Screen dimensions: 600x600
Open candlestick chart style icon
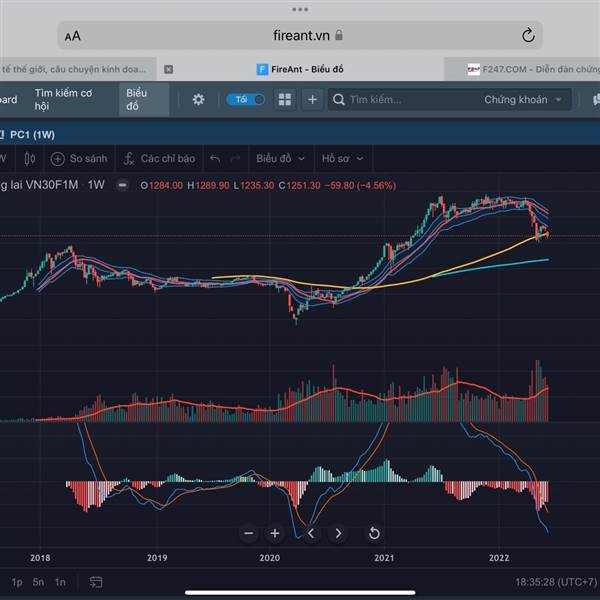click(x=30, y=158)
